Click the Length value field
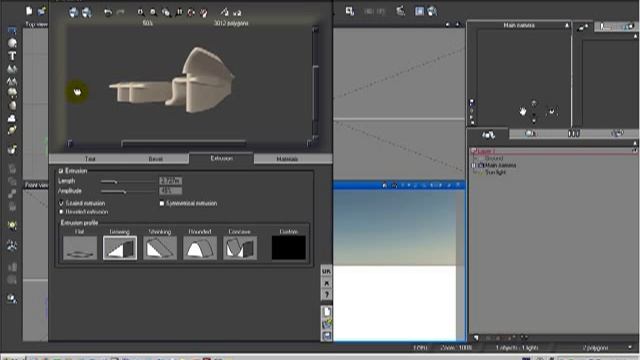The height and width of the screenshot is (360, 640). click(x=170, y=181)
